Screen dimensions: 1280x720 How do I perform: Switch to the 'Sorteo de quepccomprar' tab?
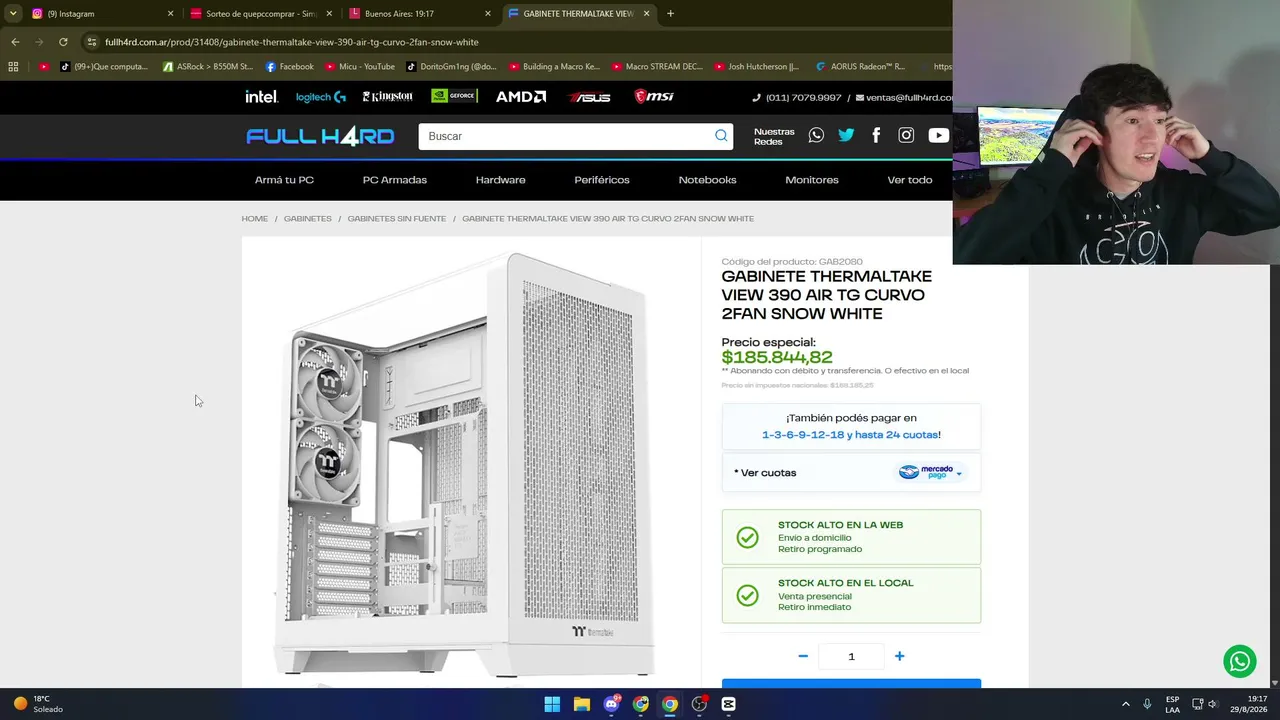[261, 14]
